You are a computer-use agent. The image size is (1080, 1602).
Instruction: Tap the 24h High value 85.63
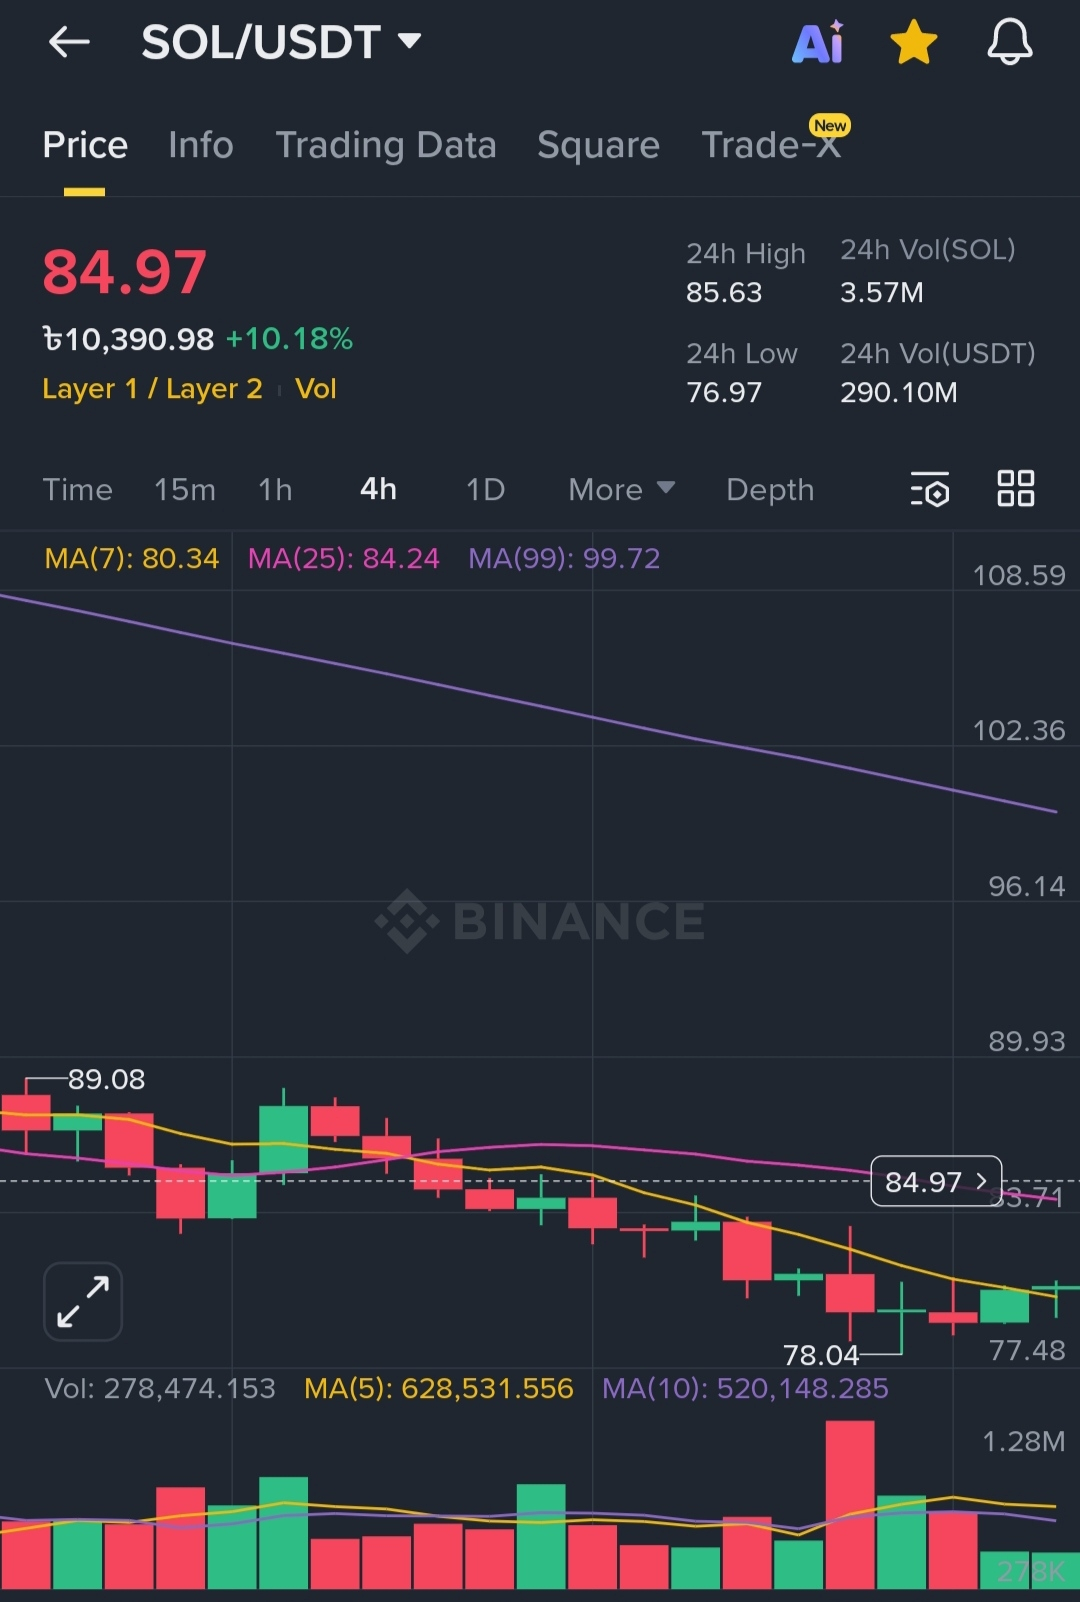pos(724,293)
